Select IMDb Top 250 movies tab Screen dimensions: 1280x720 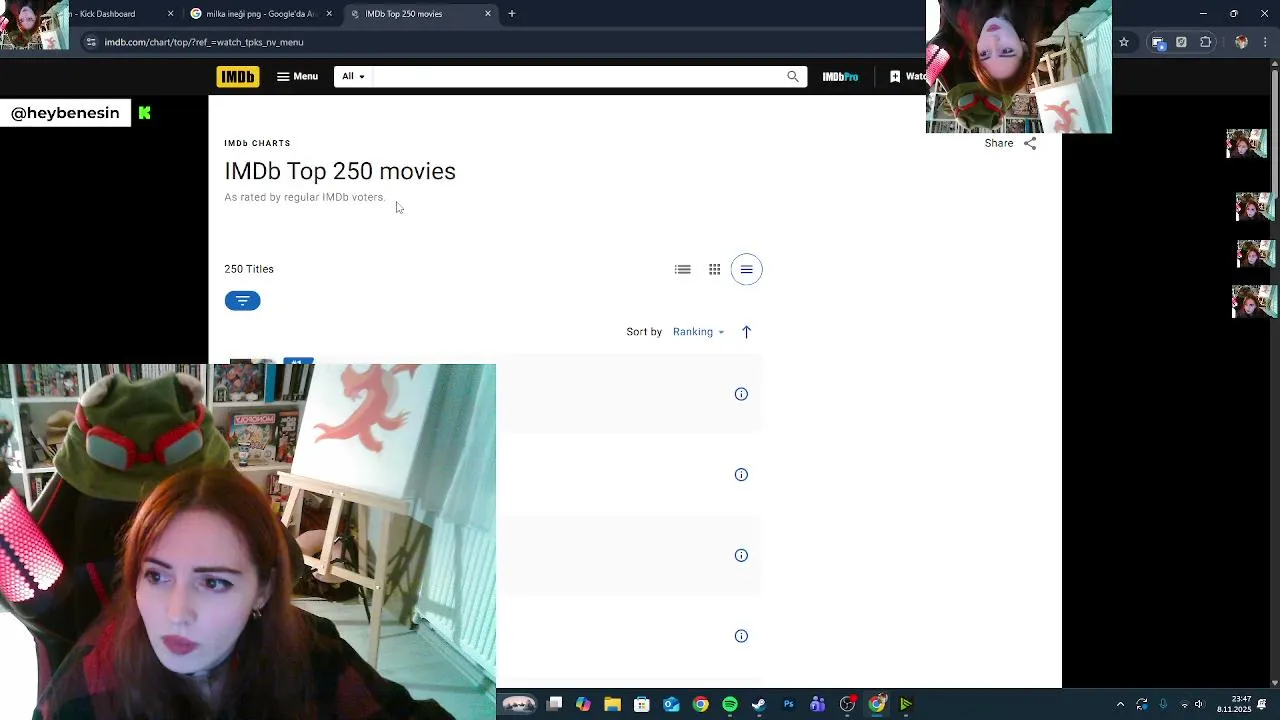[420, 14]
